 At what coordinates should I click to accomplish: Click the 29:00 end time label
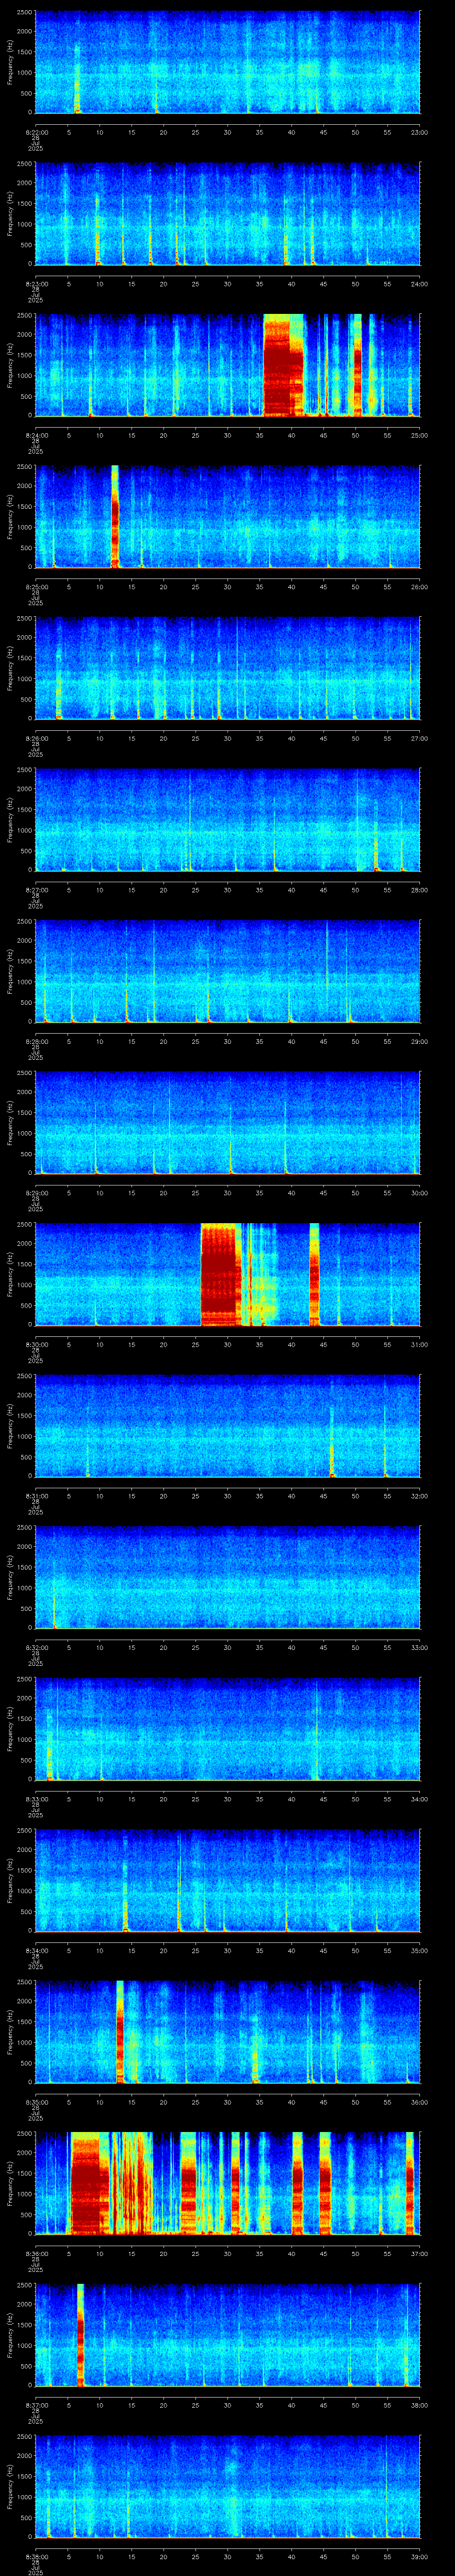tap(419, 1041)
